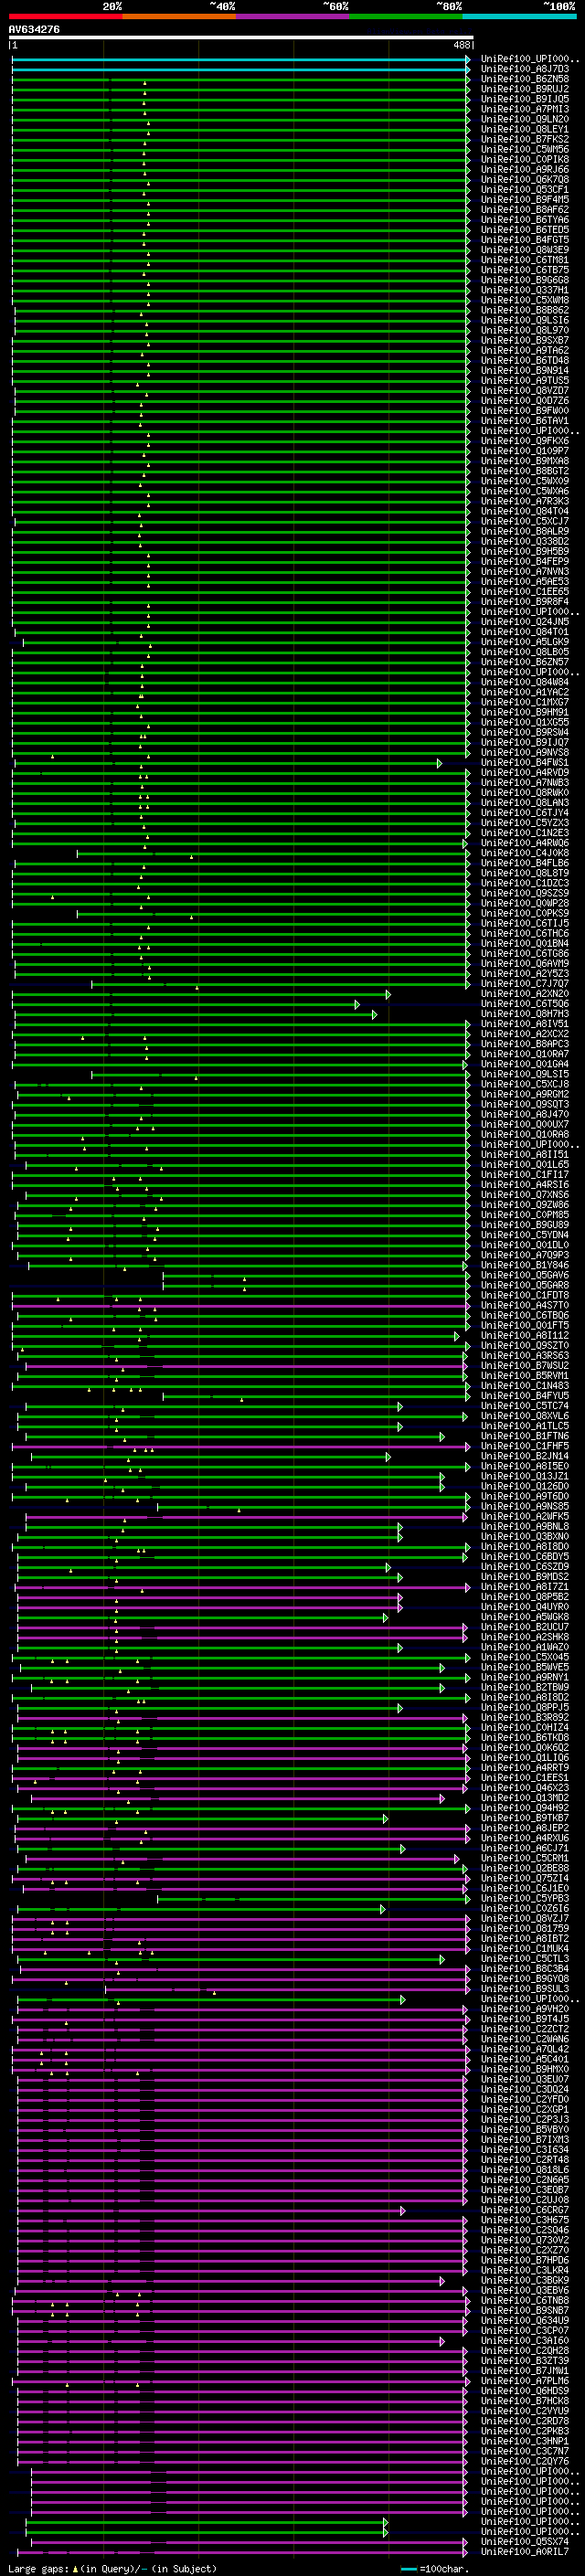Select the UniRef100_C5TC74 label
This screenshot has height=2576, width=585.
point(525,1406)
